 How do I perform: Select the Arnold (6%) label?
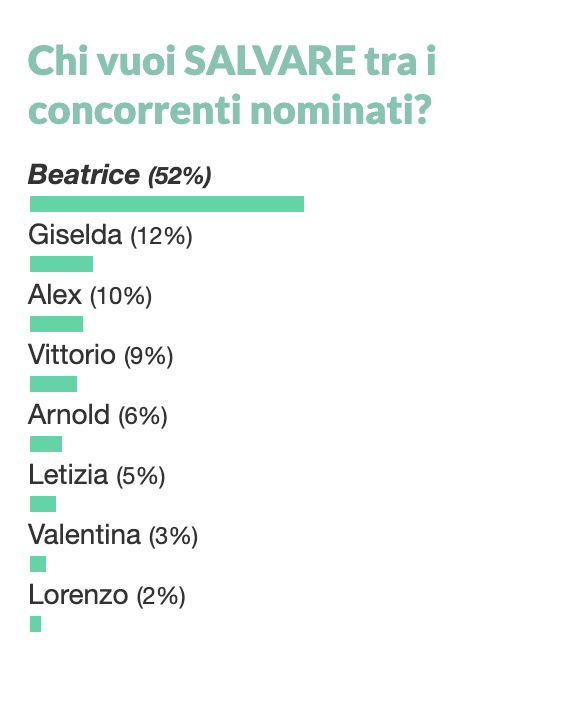[x=98, y=415]
